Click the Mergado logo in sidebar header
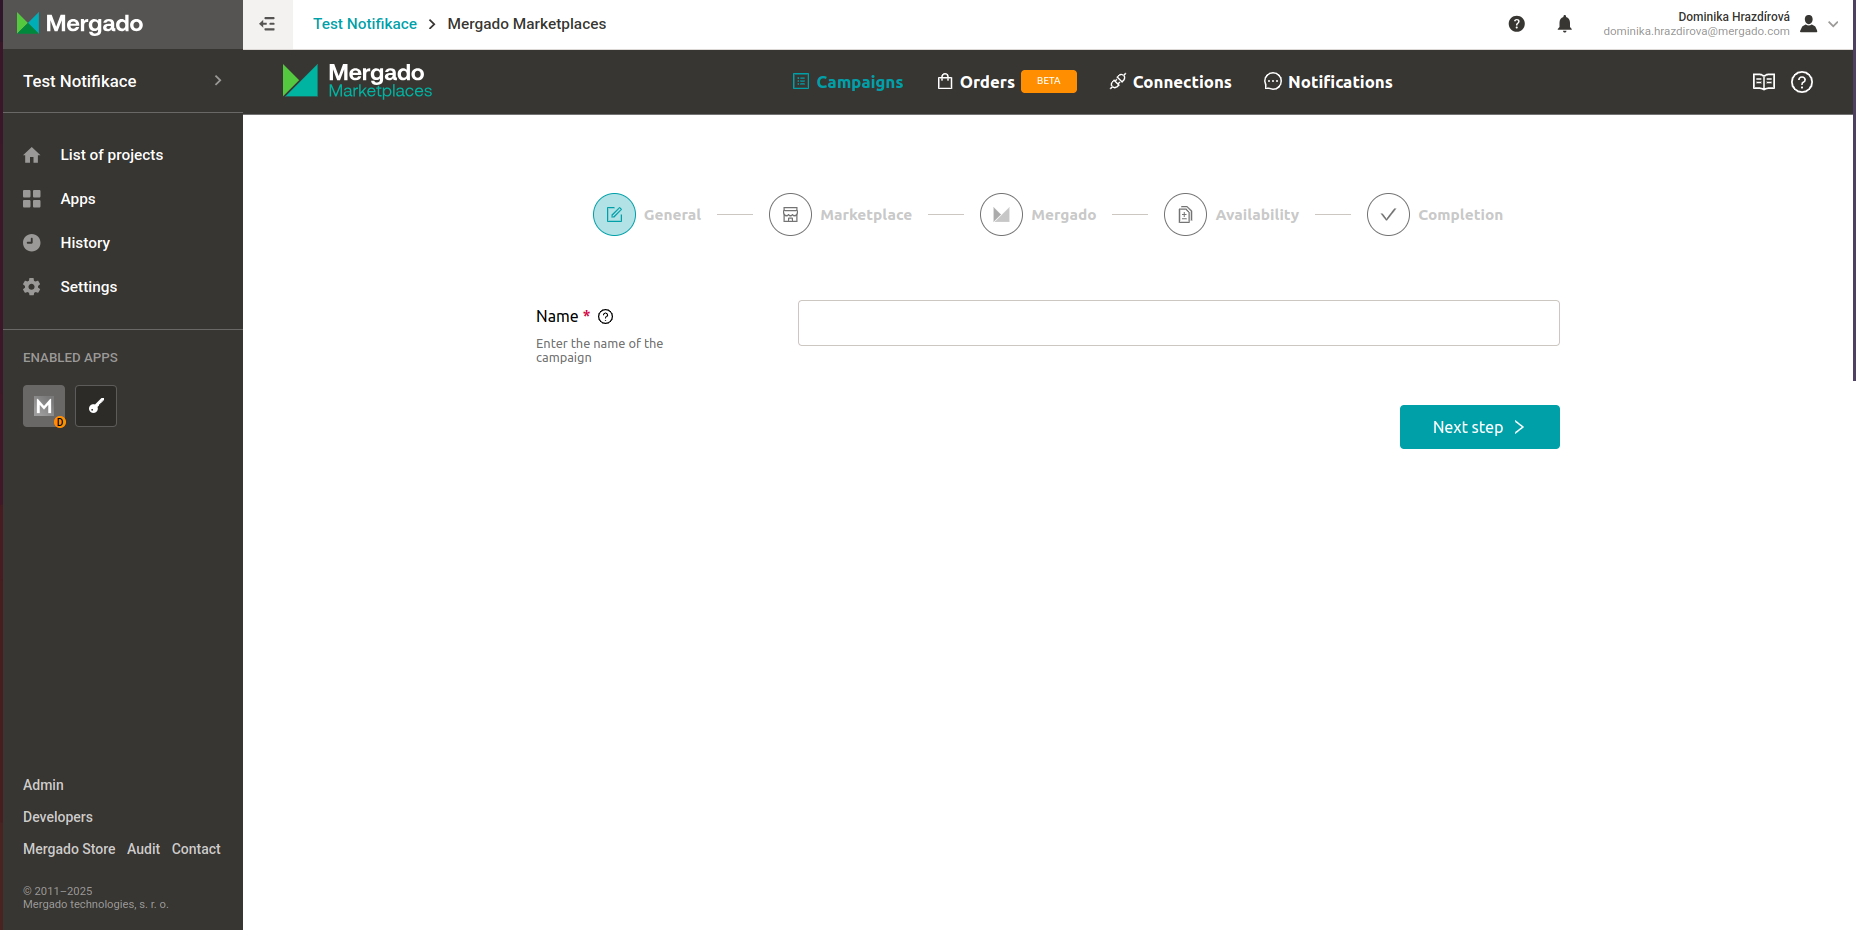The height and width of the screenshot is (930, 1856). coord(80,23)
